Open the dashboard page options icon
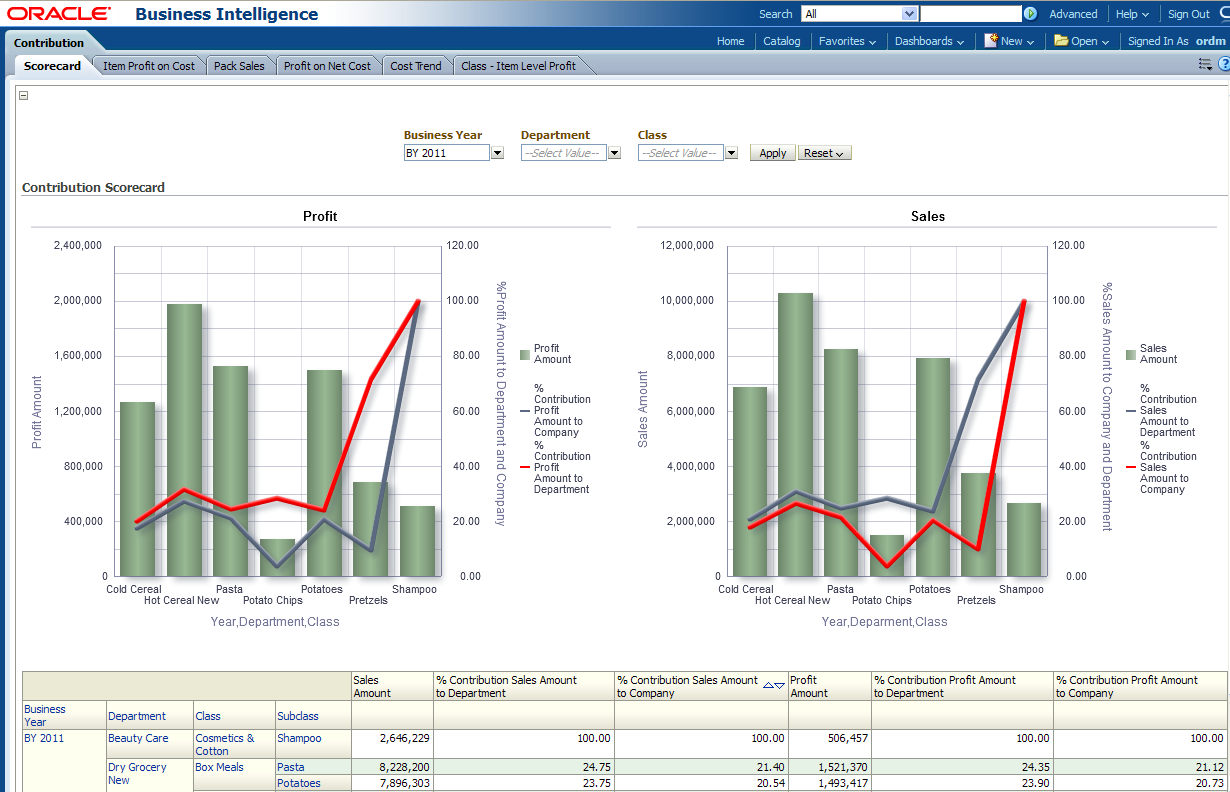 [1204, 64]
